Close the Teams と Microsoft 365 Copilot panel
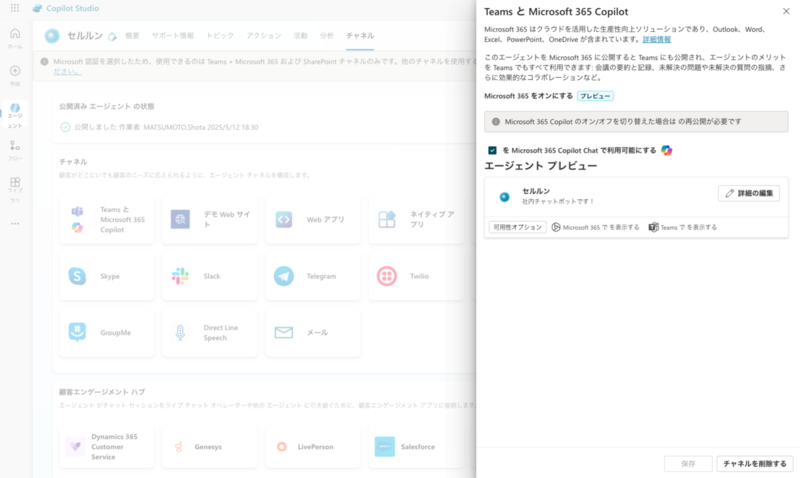 click(786, 11)
